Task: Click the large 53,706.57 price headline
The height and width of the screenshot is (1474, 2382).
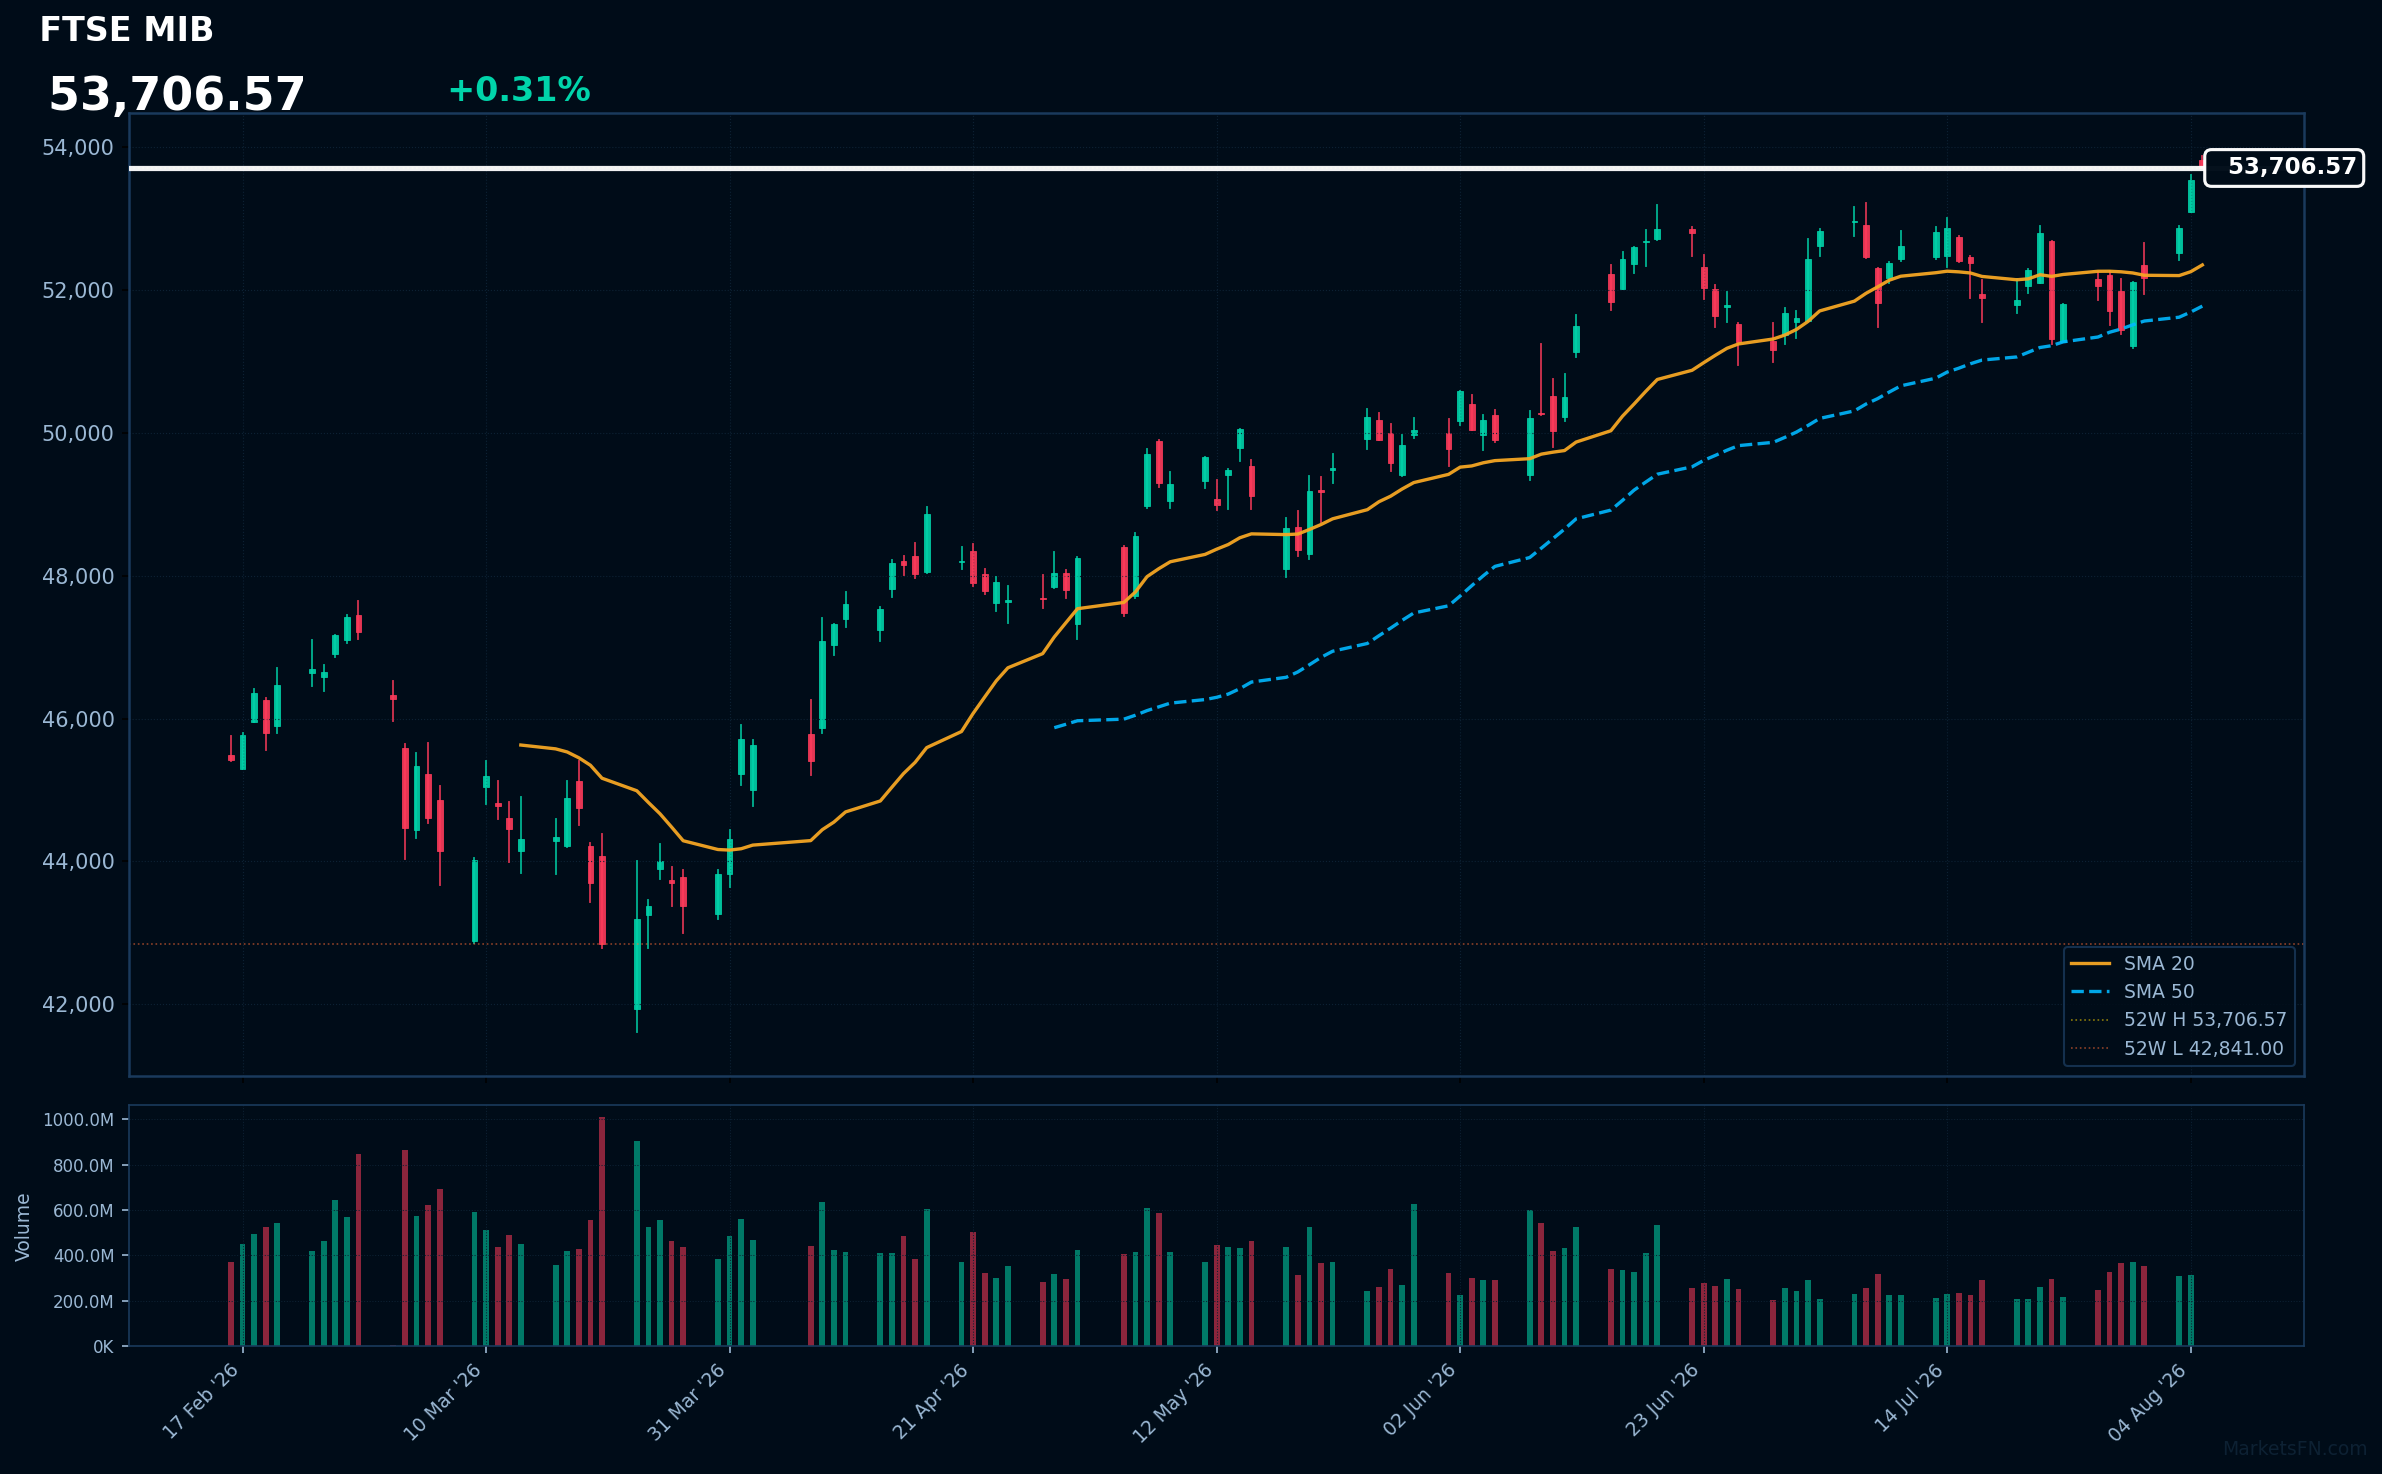Action: 177,95
